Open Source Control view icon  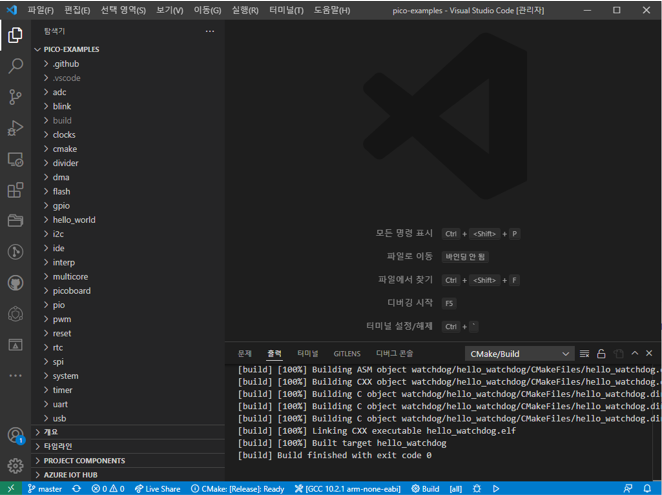pyautogui.click(x=15, y=97)
